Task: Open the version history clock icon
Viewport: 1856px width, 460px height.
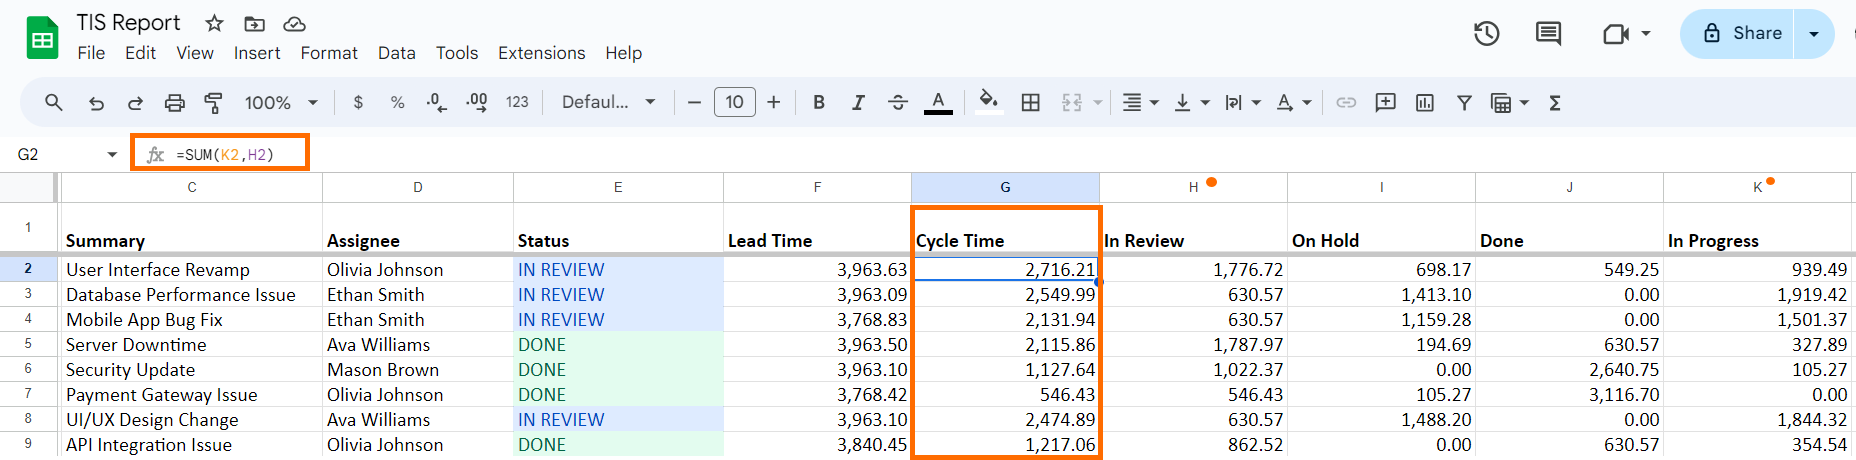Action: pyautogui.click(x=1486, y=34)
